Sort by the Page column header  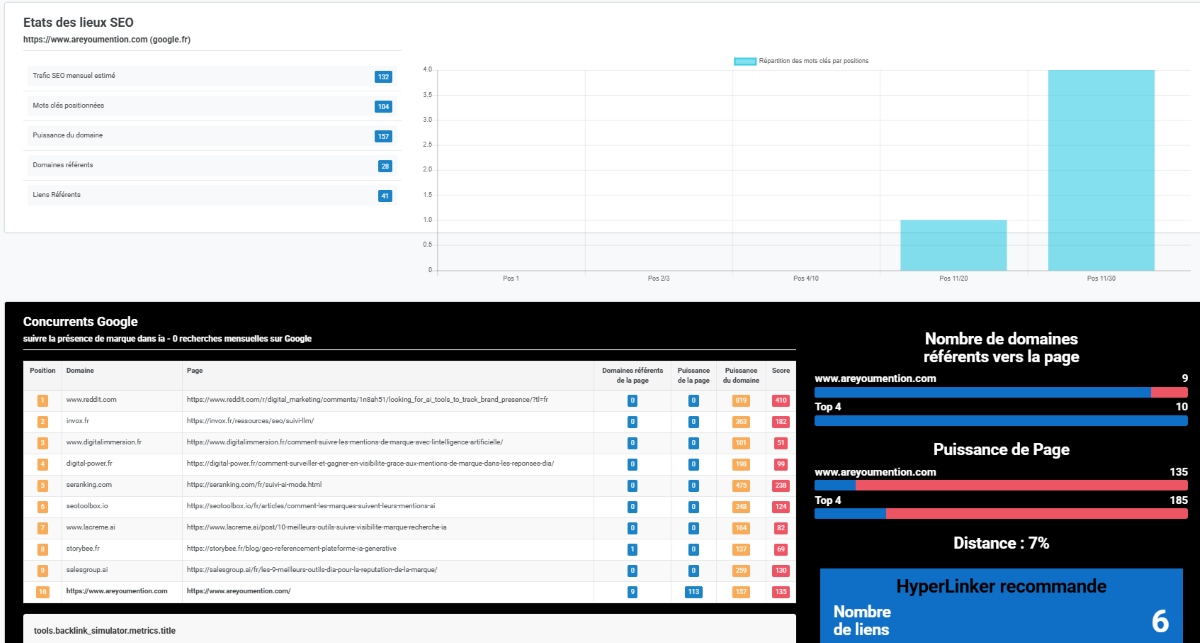coord(195,370)
